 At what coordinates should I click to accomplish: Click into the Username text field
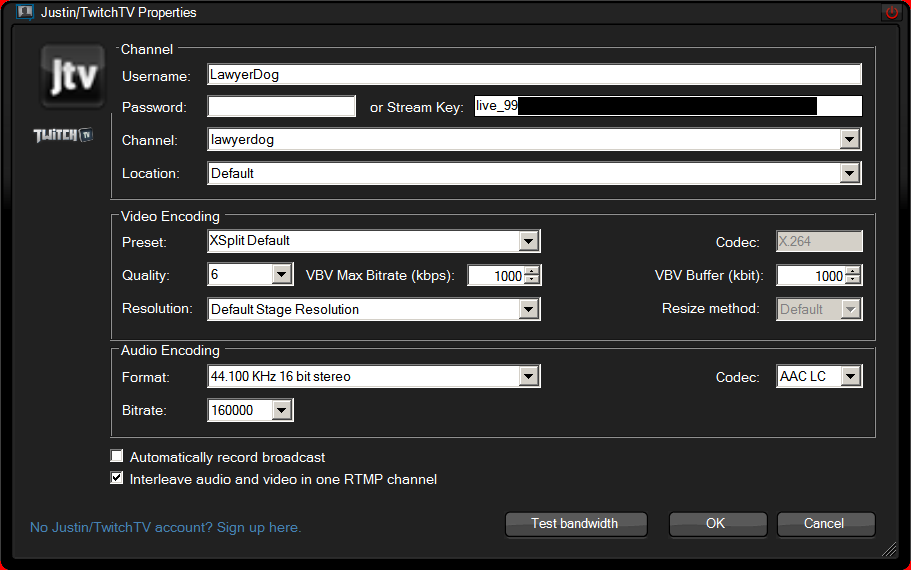[x=534, y=74]
